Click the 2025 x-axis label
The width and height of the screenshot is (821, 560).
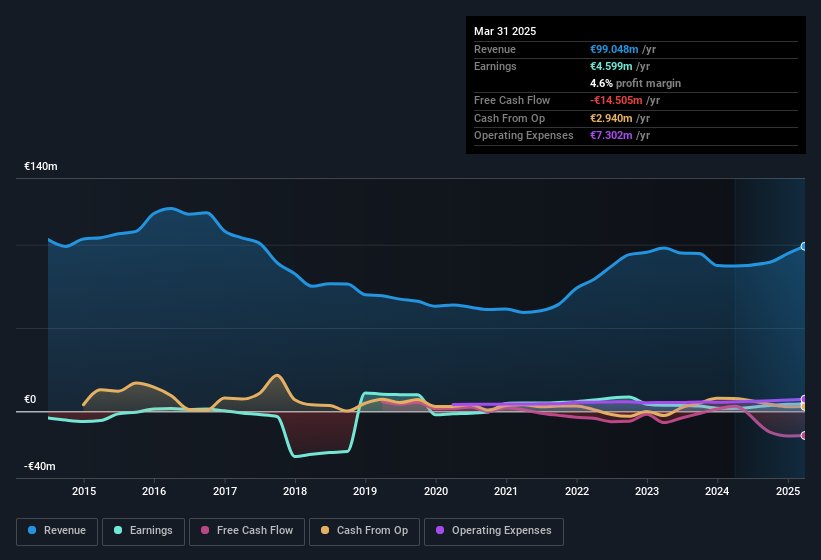(788, 491)
